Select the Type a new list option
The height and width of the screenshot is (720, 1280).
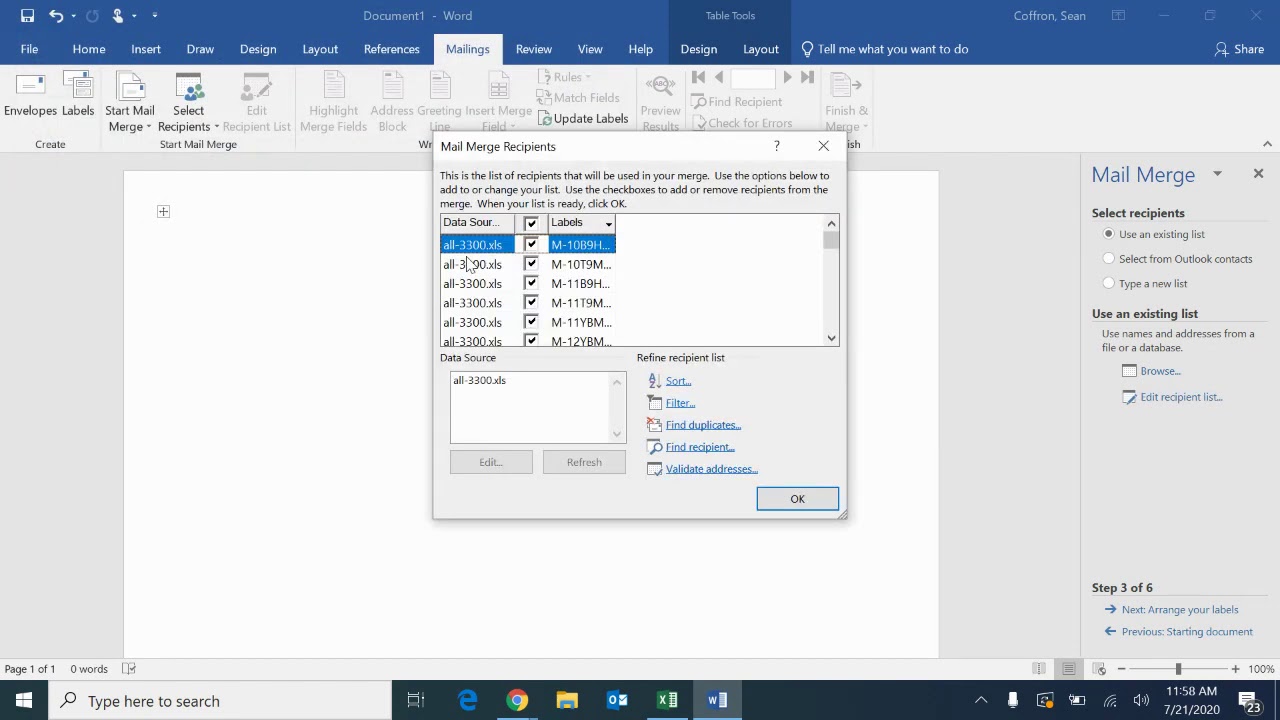1108,284
